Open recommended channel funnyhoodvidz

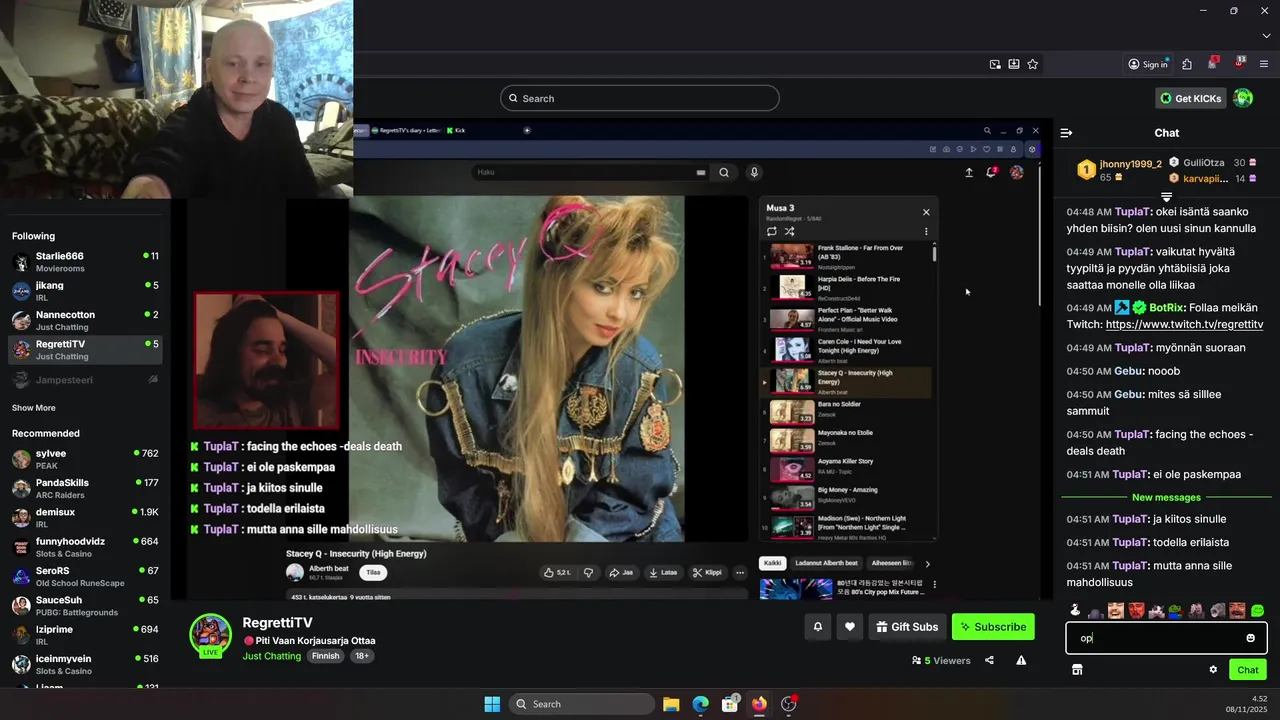click(x=84, y=547)
